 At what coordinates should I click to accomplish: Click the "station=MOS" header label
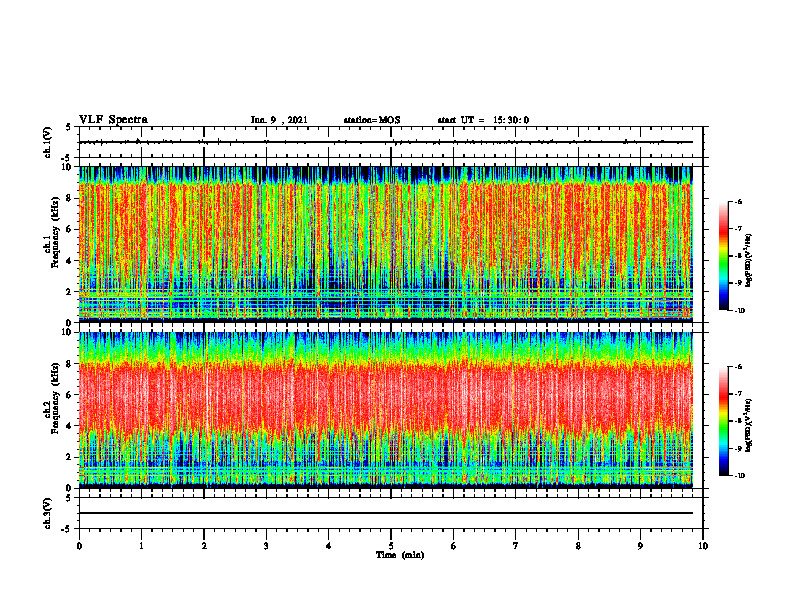click(x=372, y=120)
